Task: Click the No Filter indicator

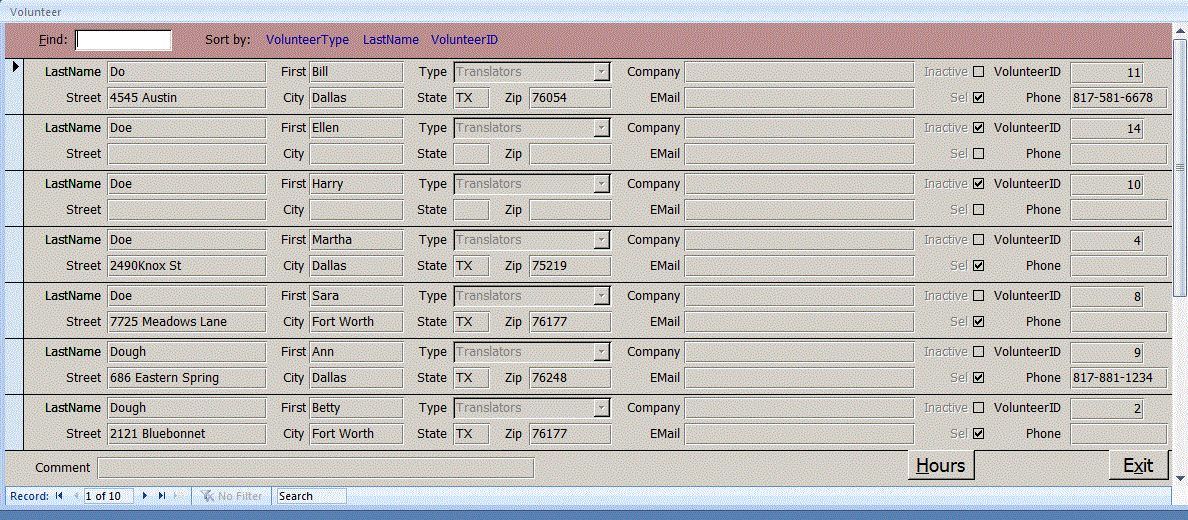Action: click(x=232, y=496)
